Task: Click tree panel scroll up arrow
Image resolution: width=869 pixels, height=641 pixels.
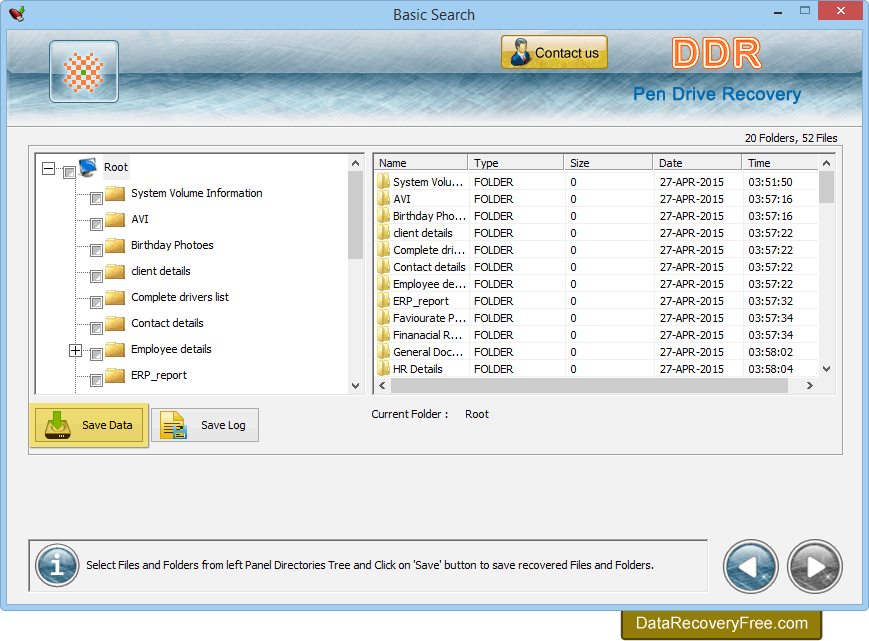Action: 355,163
